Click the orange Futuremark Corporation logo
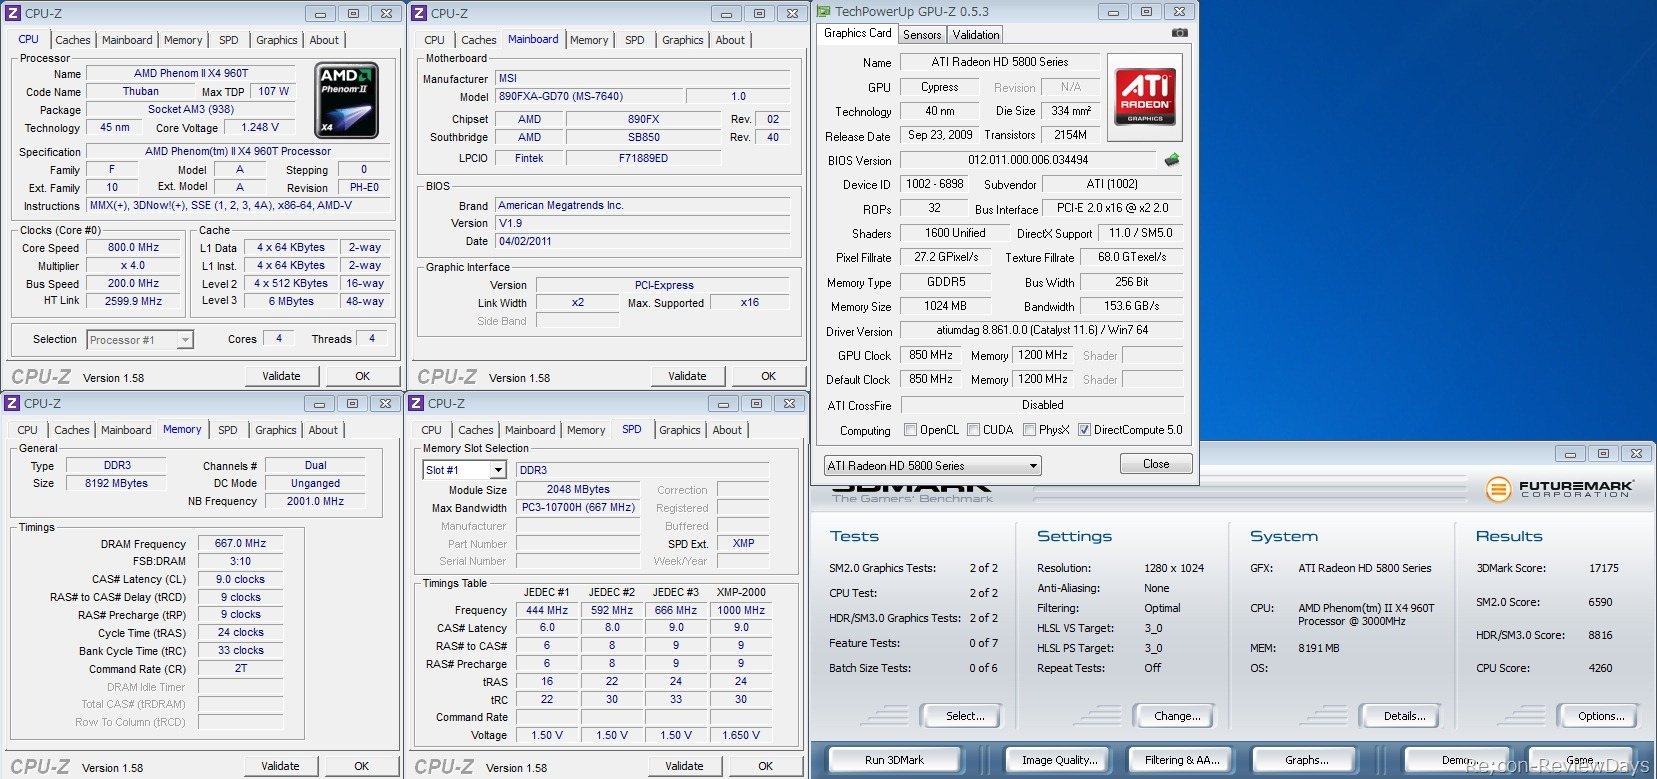Viewport: 1657px width, 779px height. tap(1497, 489)
